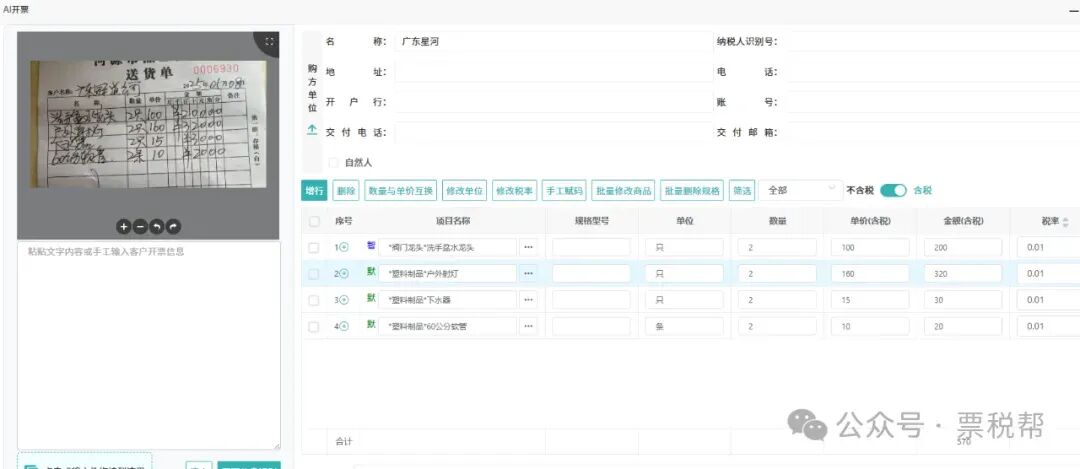Expand the delivery note image to fullscreen
1080x469 pixels.
click(269, 41)
